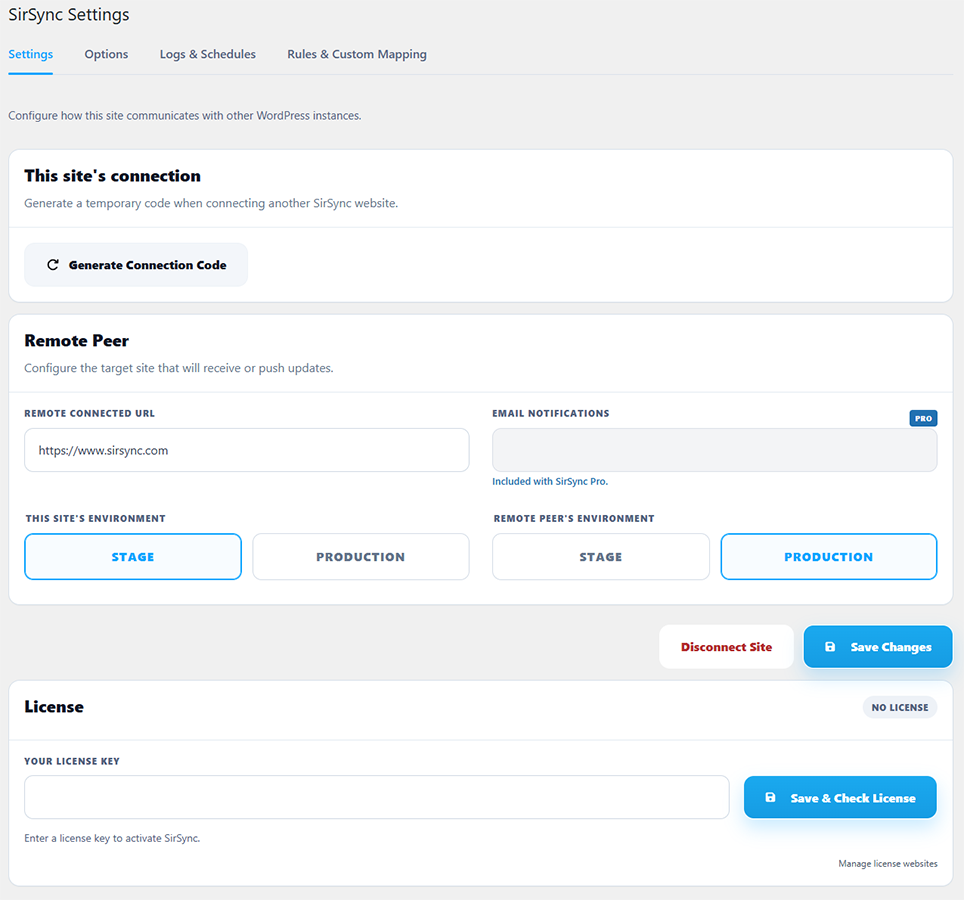Open the Logs & Schedules tab
The image size is (964, 900).
coord(208,54)
